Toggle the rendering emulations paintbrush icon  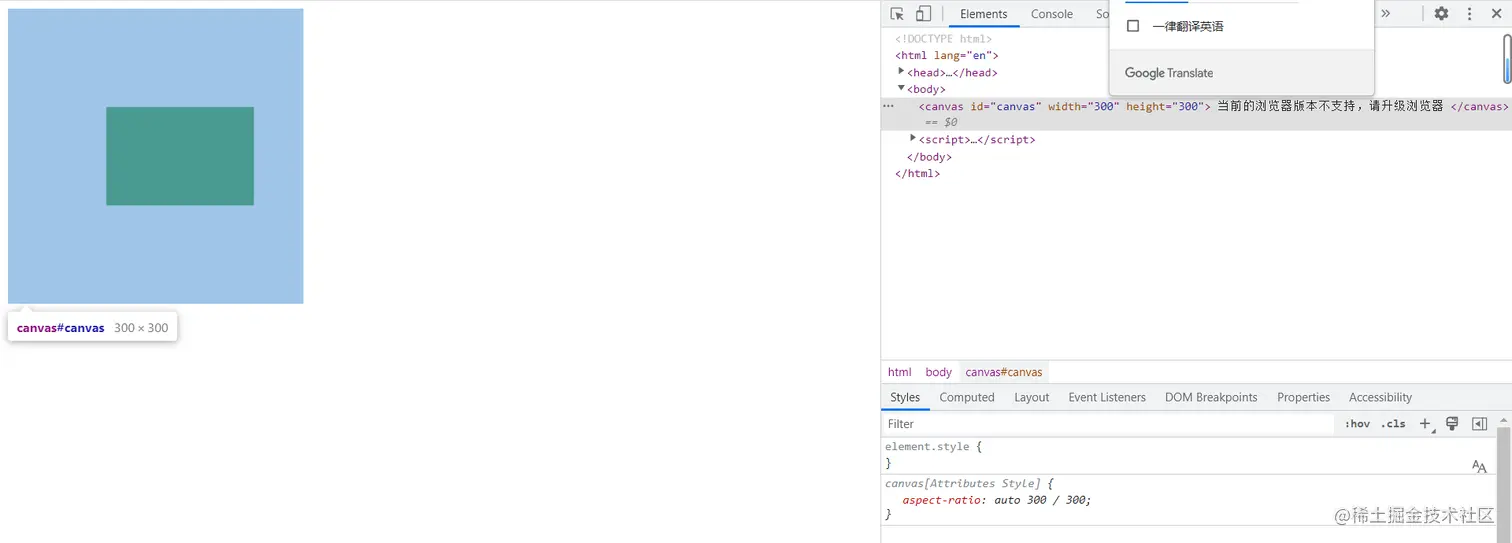tap(1452, 424)
